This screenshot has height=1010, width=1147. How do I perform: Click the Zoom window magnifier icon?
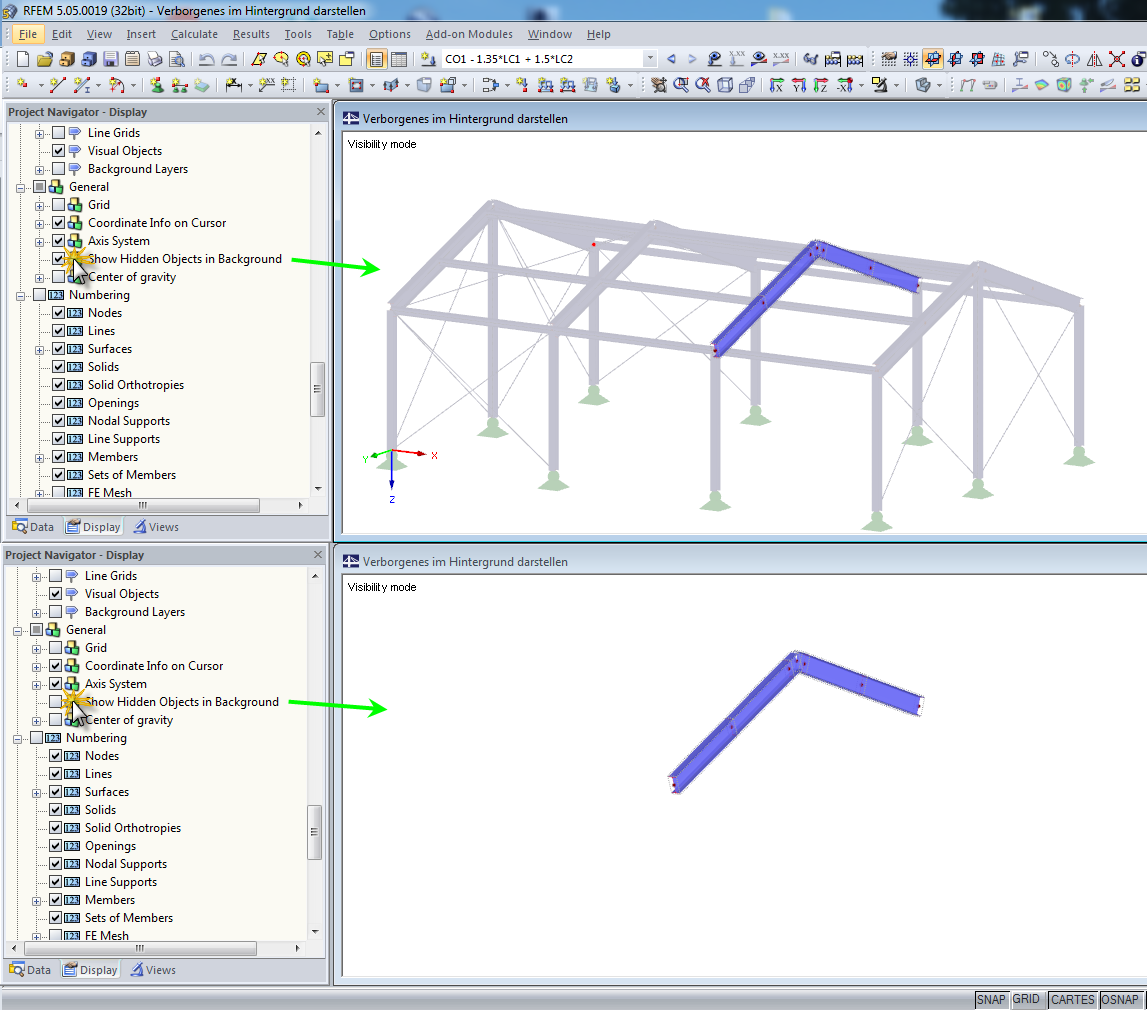pyautogui.click(x=681, y=86)
